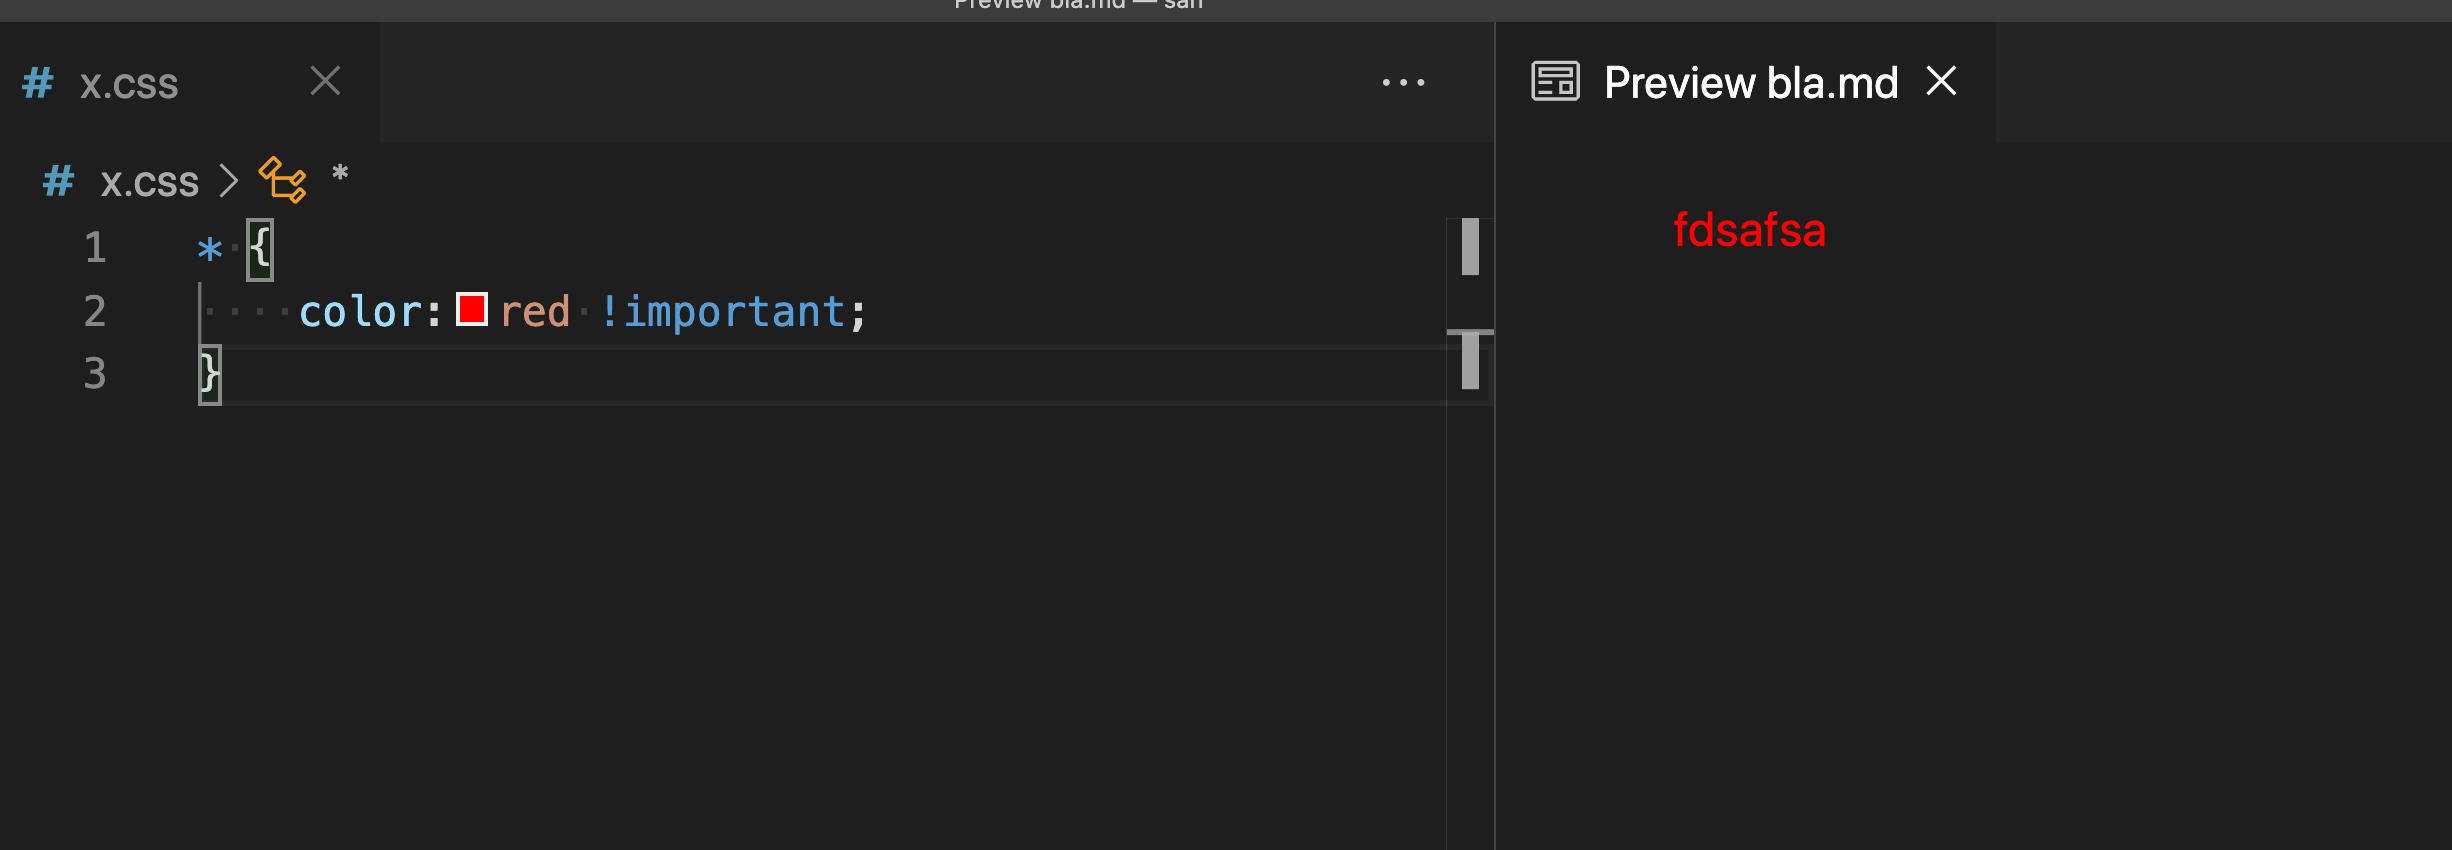Switch to the Preview bla.md tab

1749,81
